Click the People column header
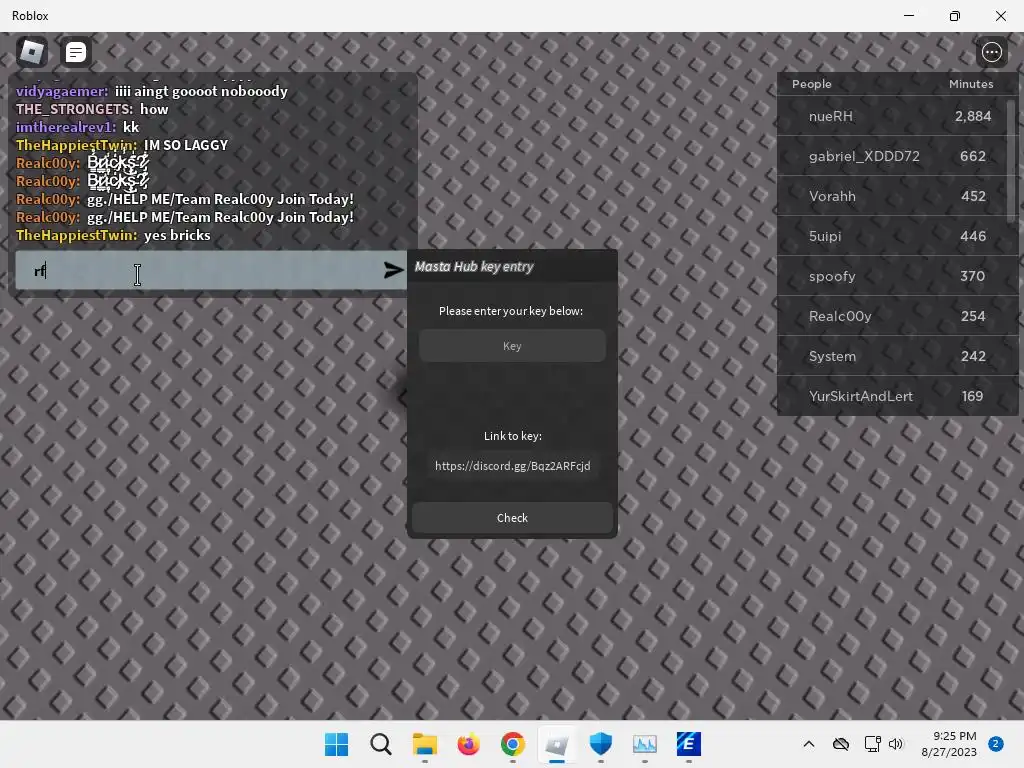The width and height of the screenshot is (1024, 768). click(811, 84)
